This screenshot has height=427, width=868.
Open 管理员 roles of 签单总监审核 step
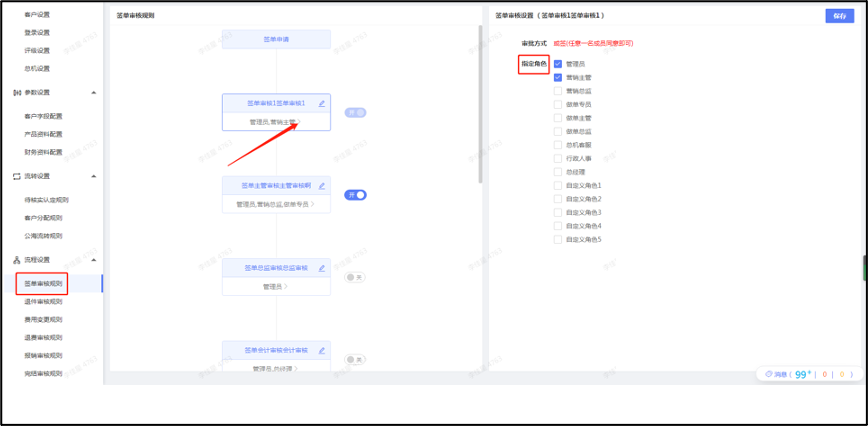(x=286, y=287)
